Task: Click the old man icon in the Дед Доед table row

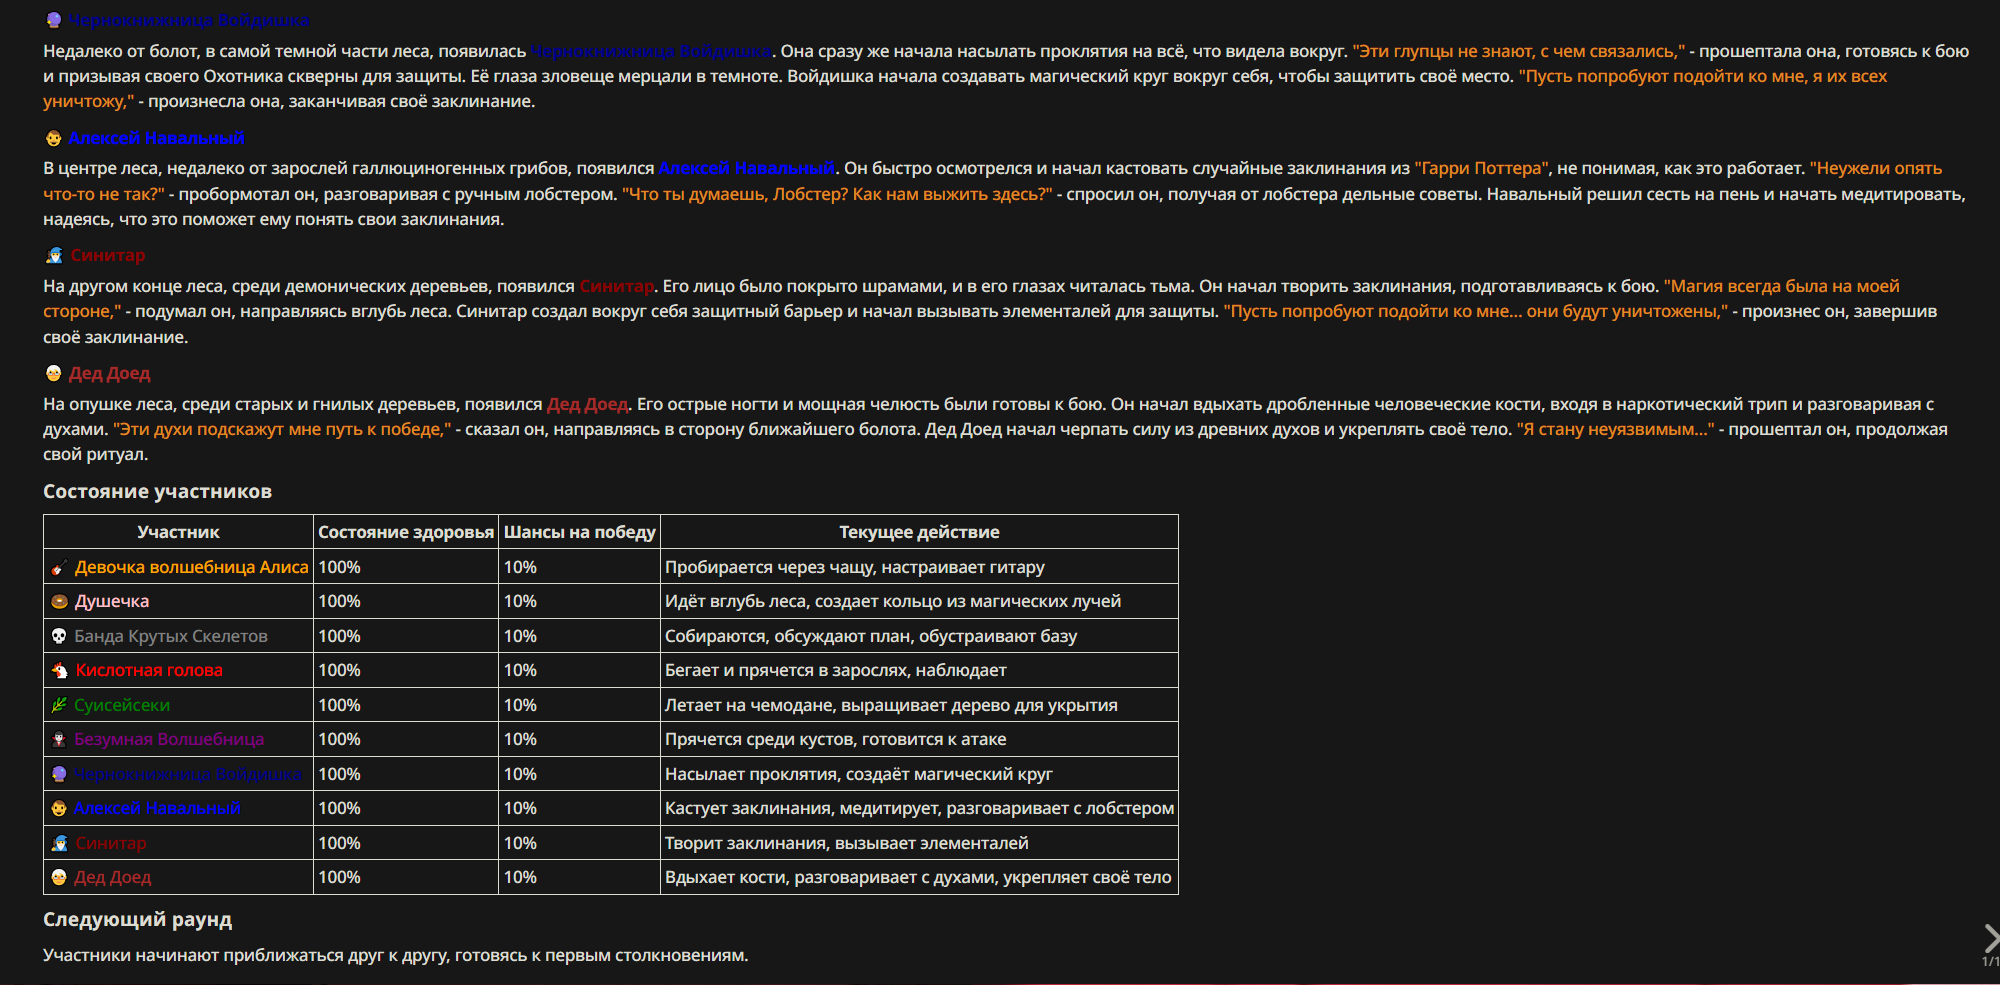Action: coord(59,877)
